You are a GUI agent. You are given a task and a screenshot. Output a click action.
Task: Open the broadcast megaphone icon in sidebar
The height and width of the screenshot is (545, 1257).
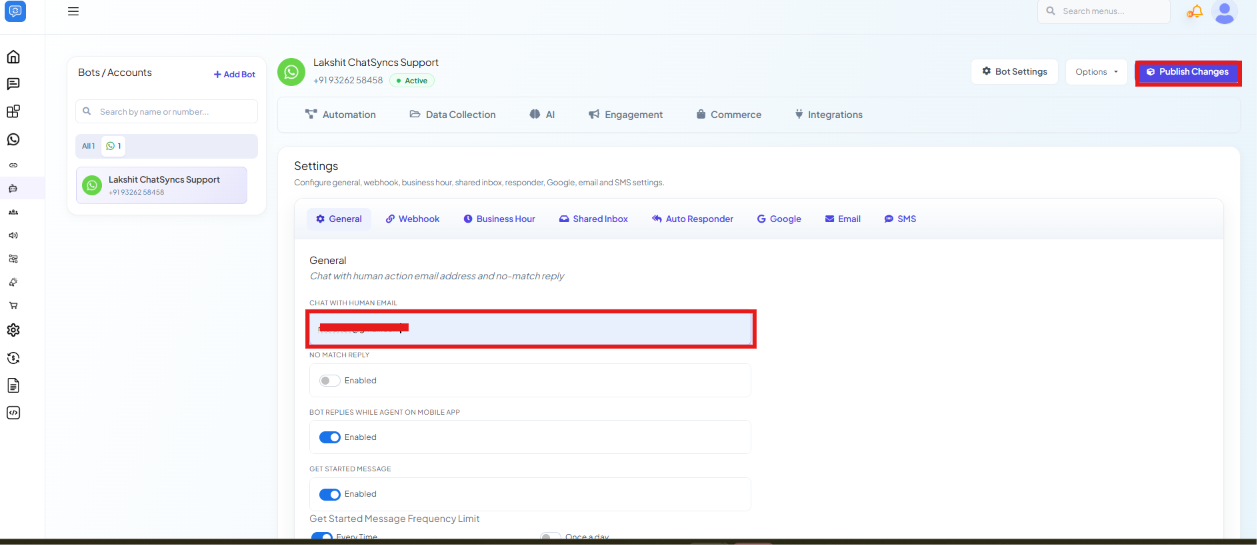point(13,236)
